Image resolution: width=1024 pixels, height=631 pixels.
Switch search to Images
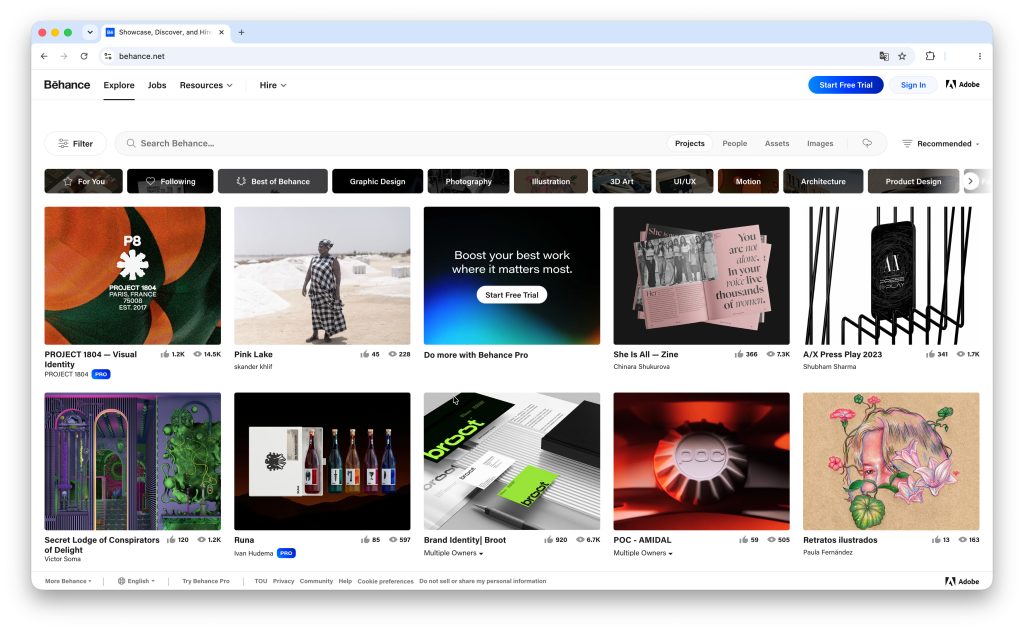[x=820, y=143]
